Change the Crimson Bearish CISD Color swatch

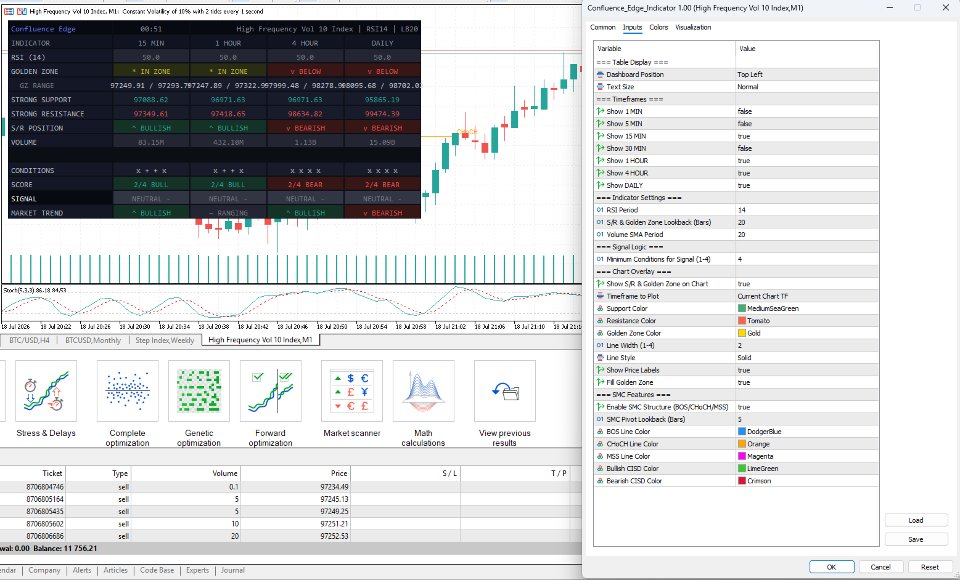(742, 481)
